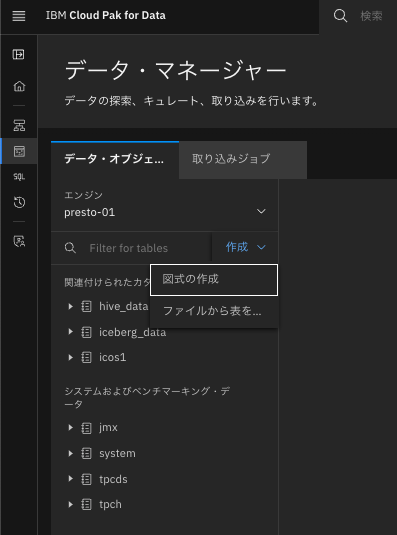The image size is (397, 535).
Task: Click the IBM Cloud Pak for Data title
Action: coord(106,15)
